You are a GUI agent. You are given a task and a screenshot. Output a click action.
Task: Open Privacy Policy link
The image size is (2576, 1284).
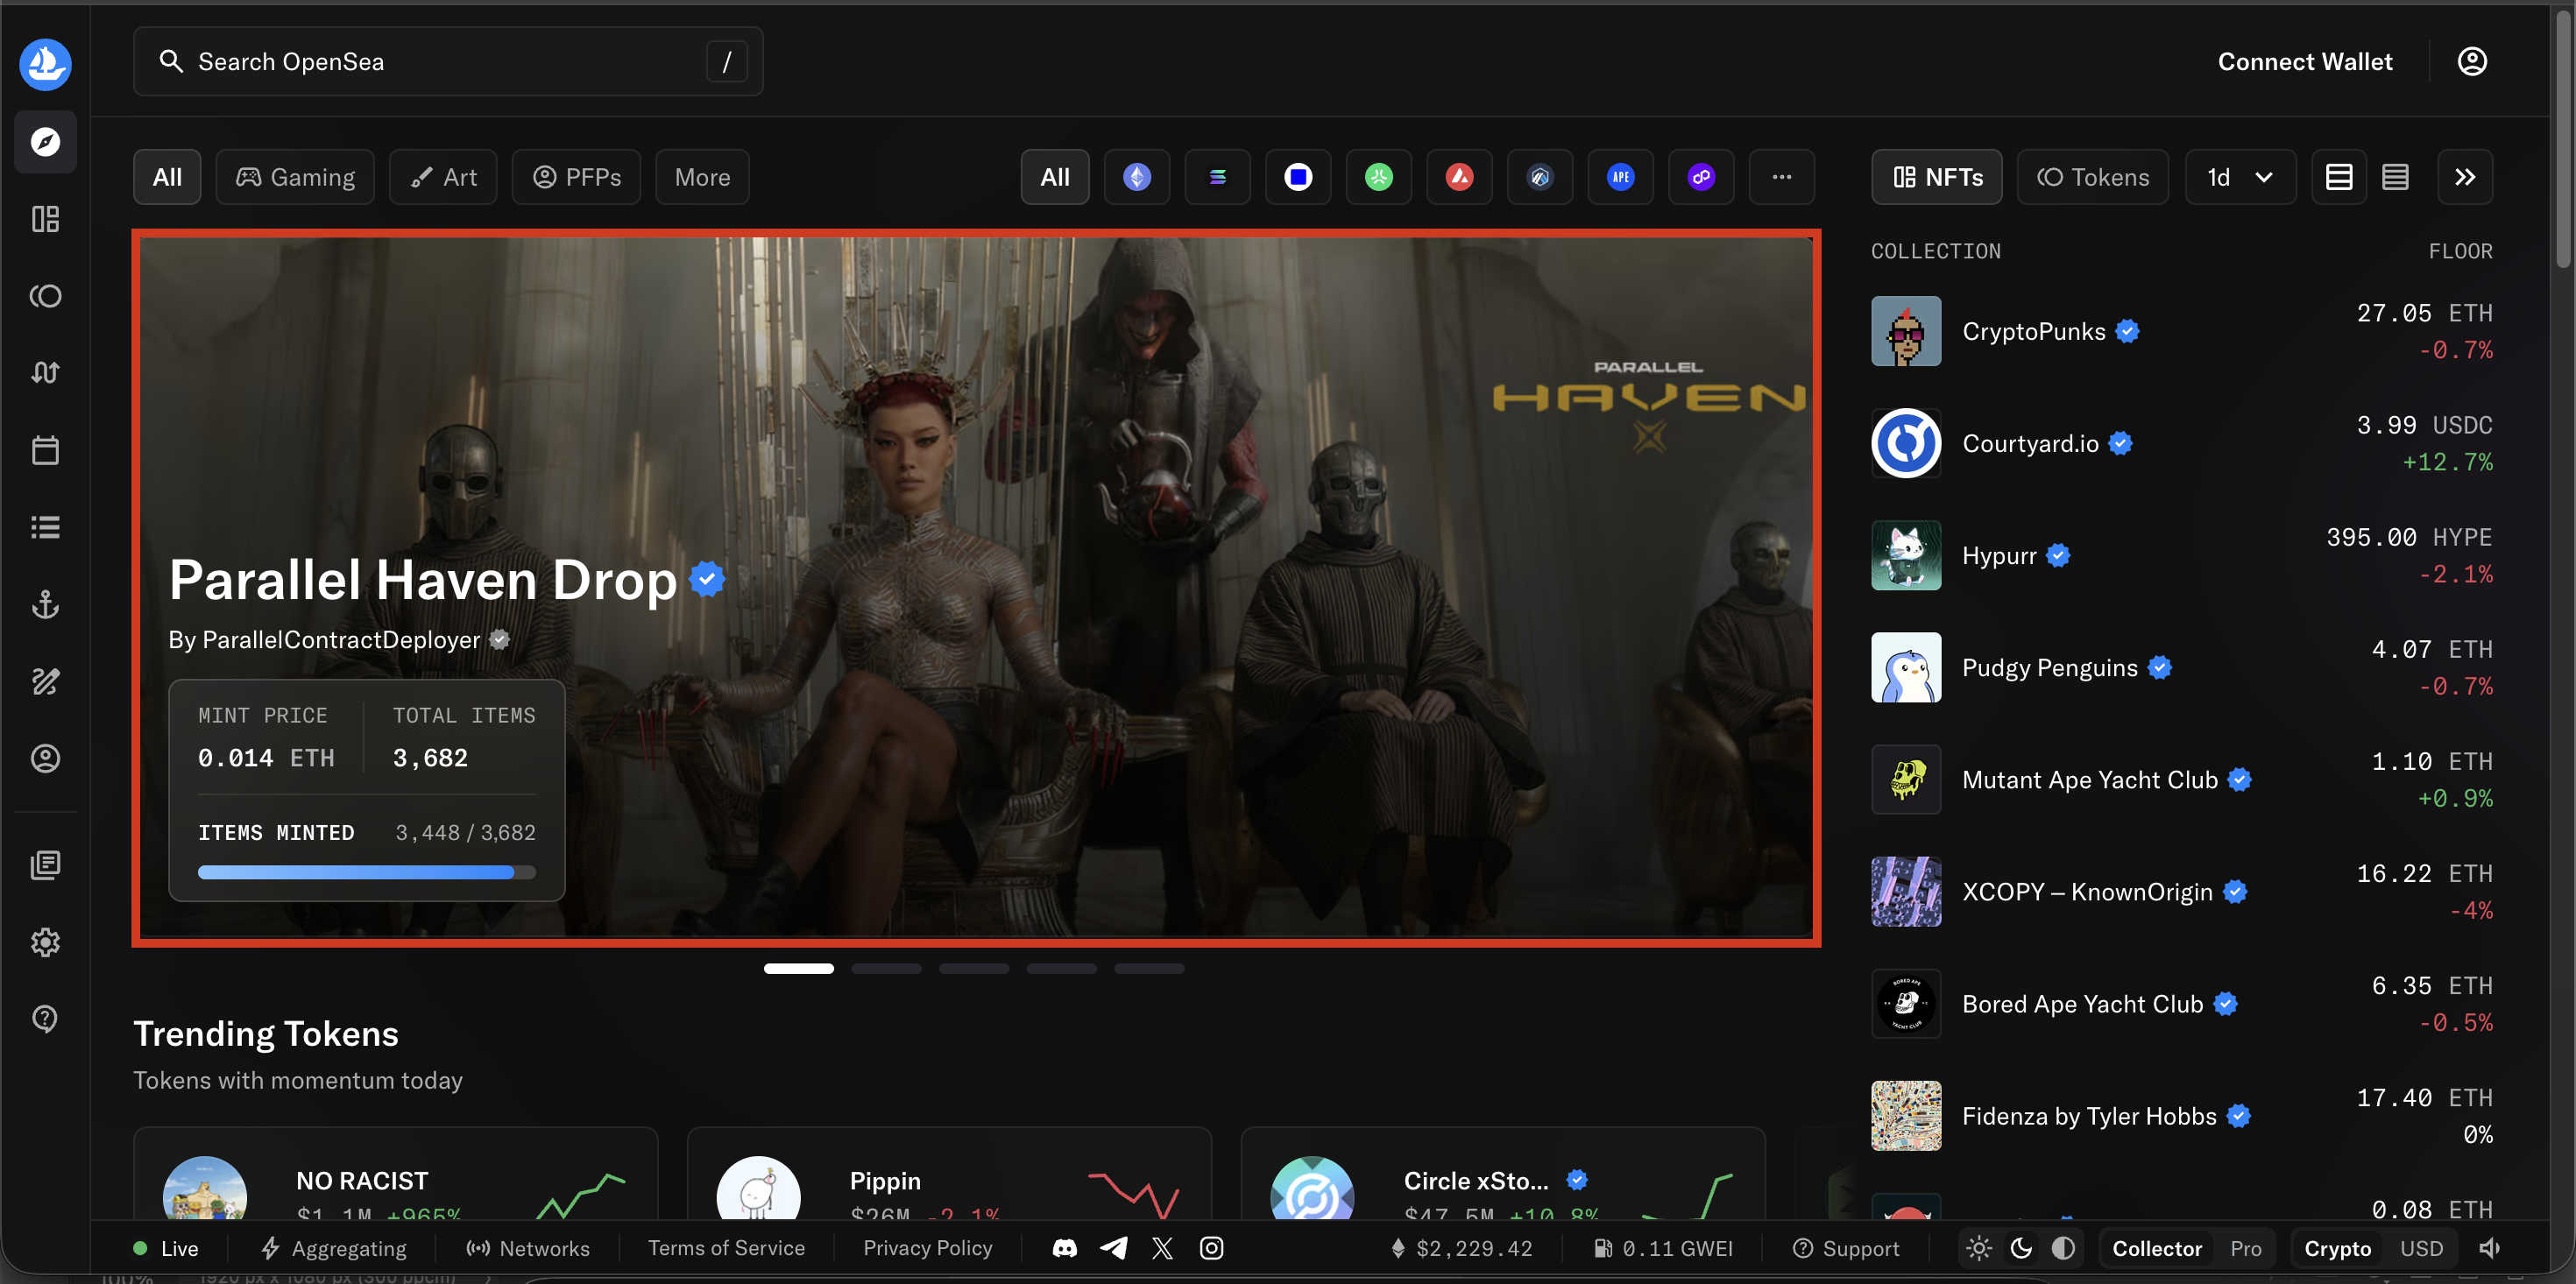(927, 1248)
